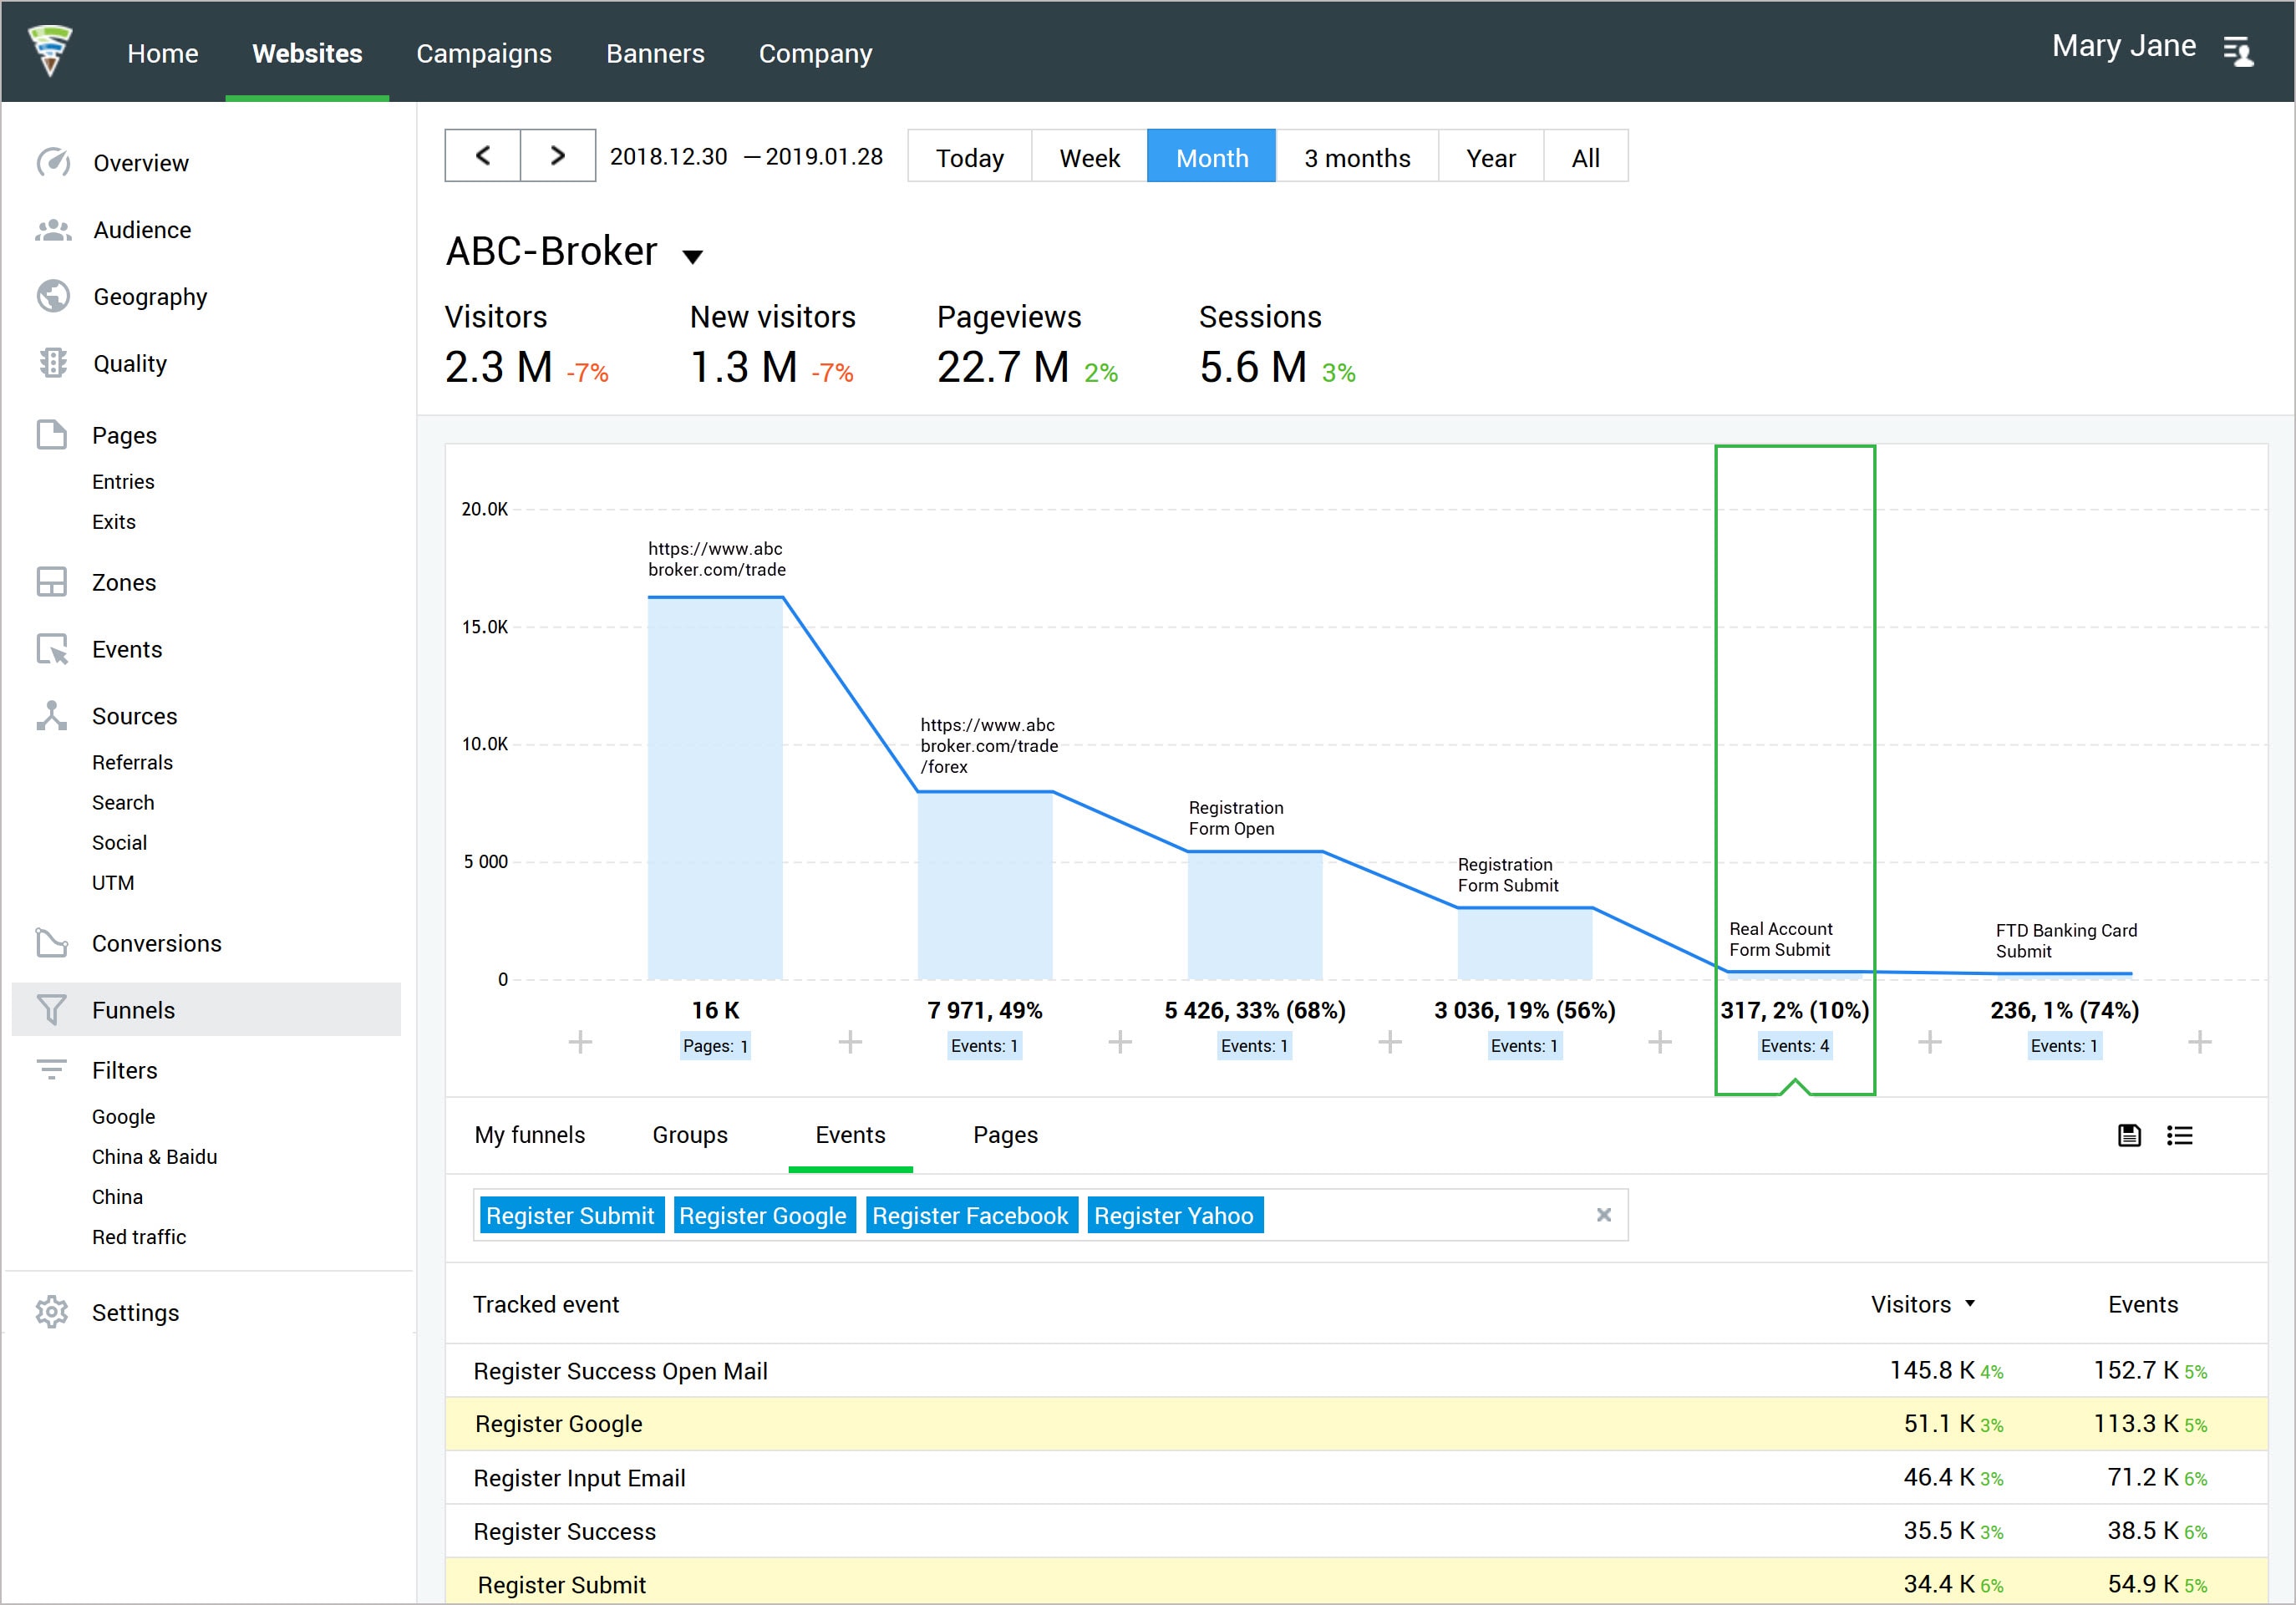Click the Funnels icon in sidebar
Image resolution: width=2296 pixels, height=1605 pixels.
pyautogui.click(x=54, y=1008)
